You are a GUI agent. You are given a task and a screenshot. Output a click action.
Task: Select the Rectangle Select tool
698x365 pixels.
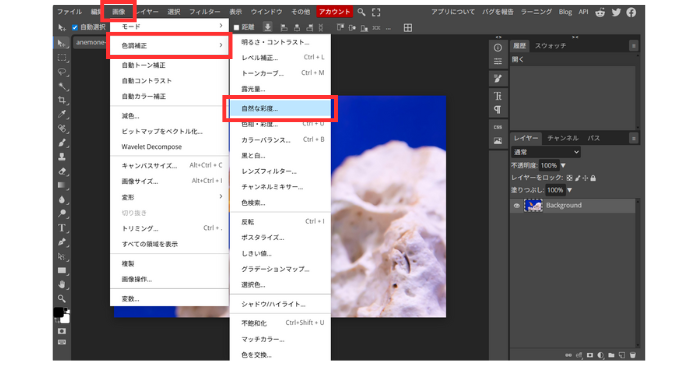pyautogui.click(x=62, y=57)
